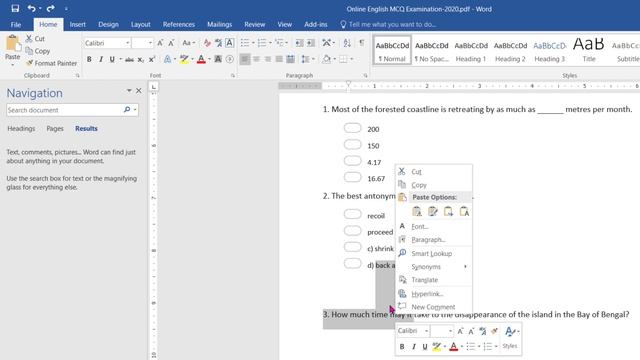Apply text highlight color in ribbon

click(184, 60)
